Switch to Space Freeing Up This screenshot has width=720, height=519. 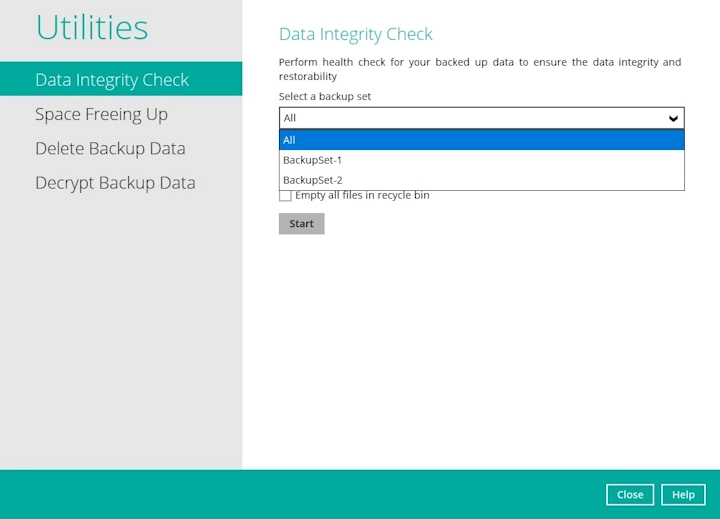[x=101, y=114]
